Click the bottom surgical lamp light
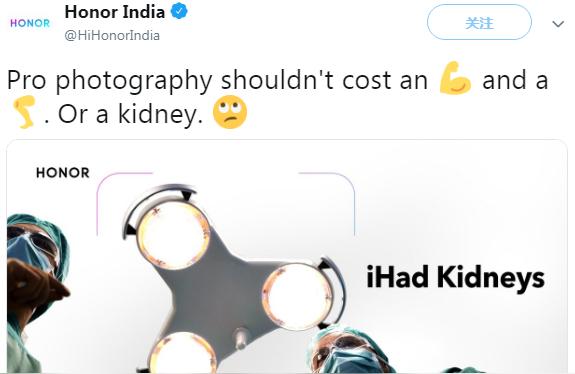This screenshot has height=374, width=575. pyautogui.click(x=183, y=353)
